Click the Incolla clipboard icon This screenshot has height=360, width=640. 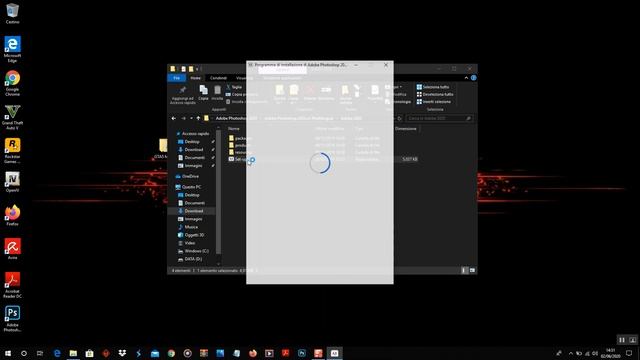tap(218, 90)
